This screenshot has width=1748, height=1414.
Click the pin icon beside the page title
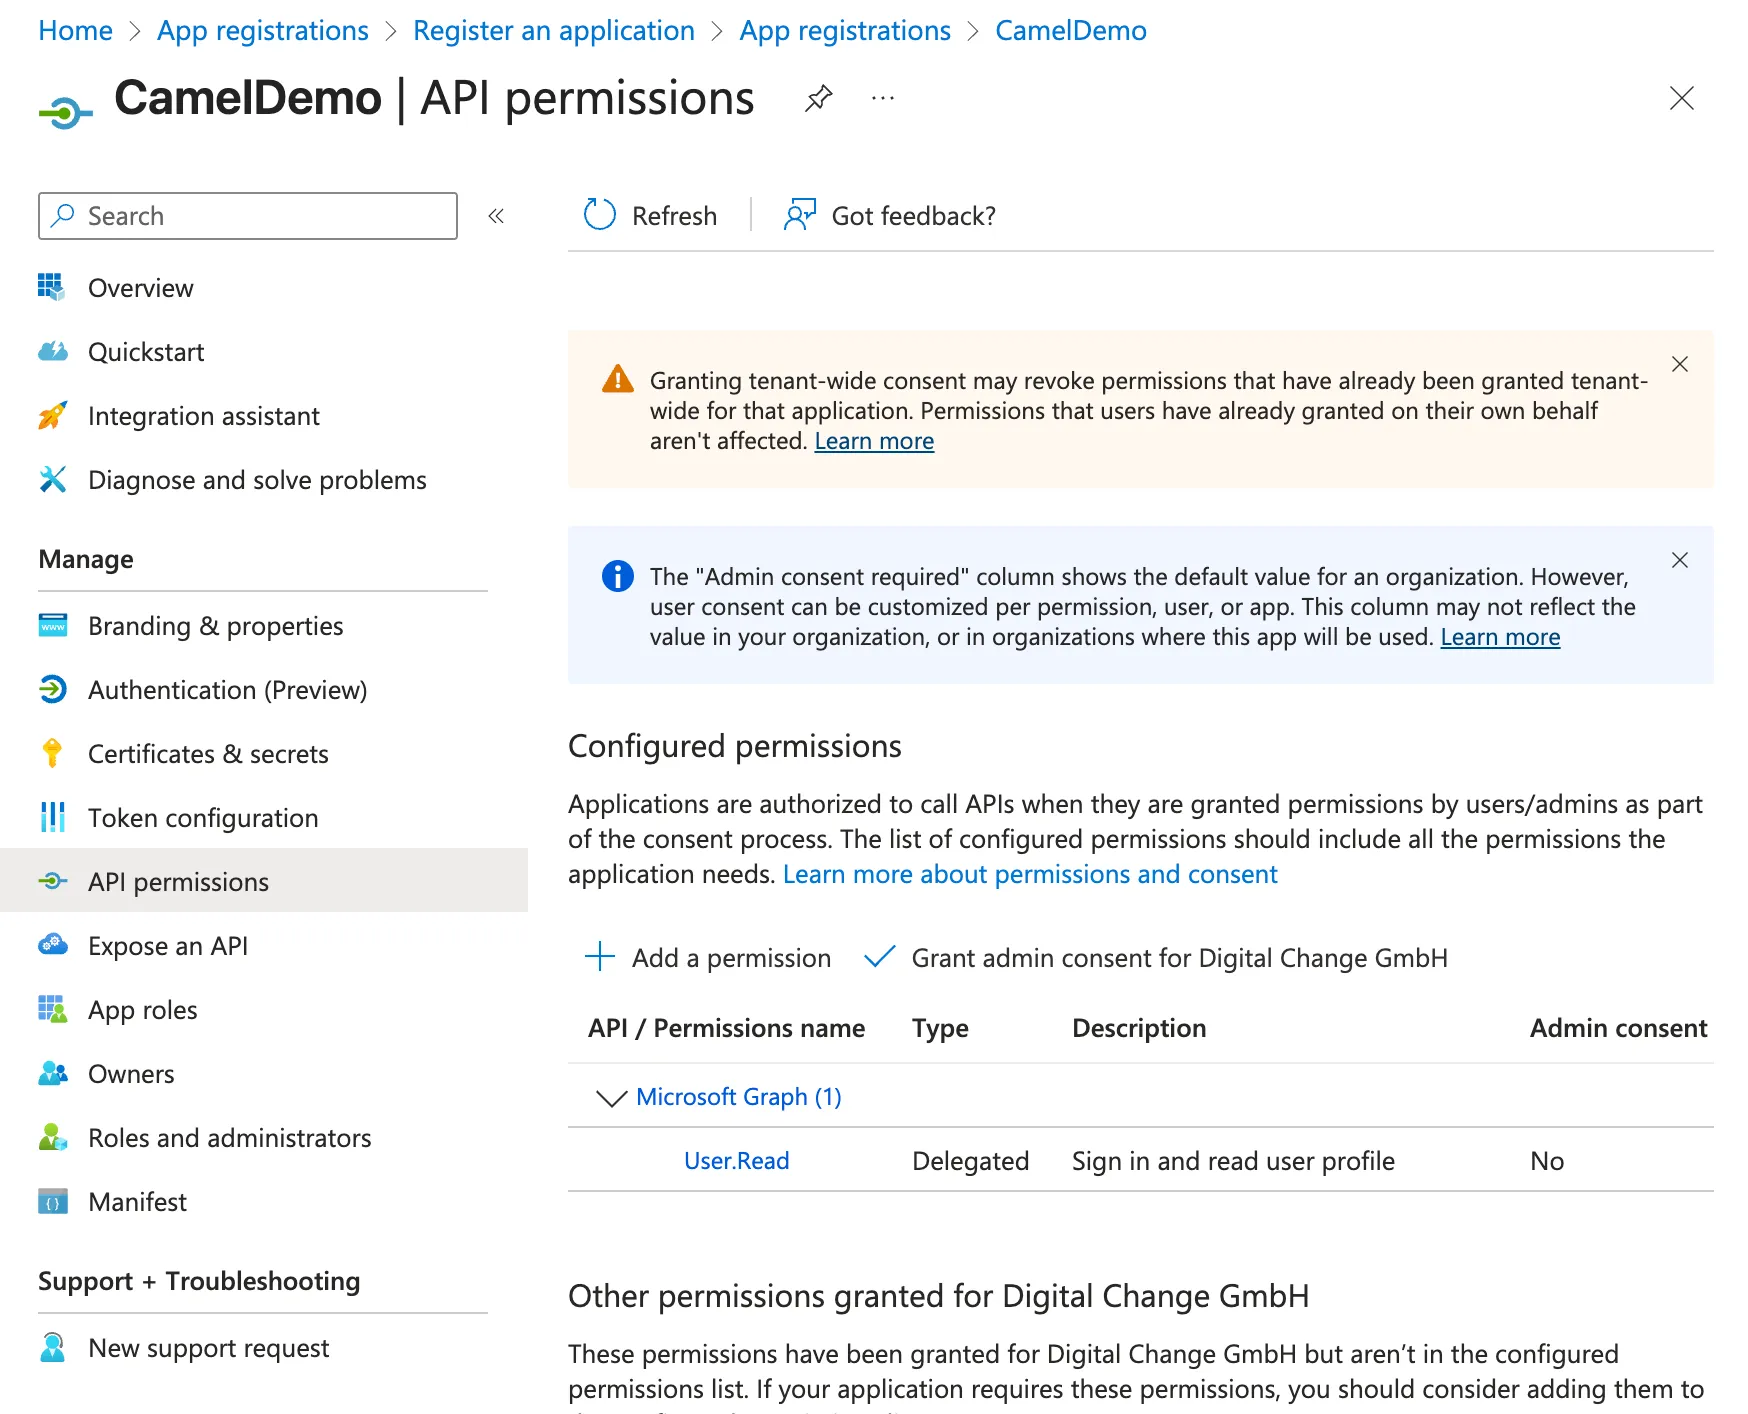818,98
